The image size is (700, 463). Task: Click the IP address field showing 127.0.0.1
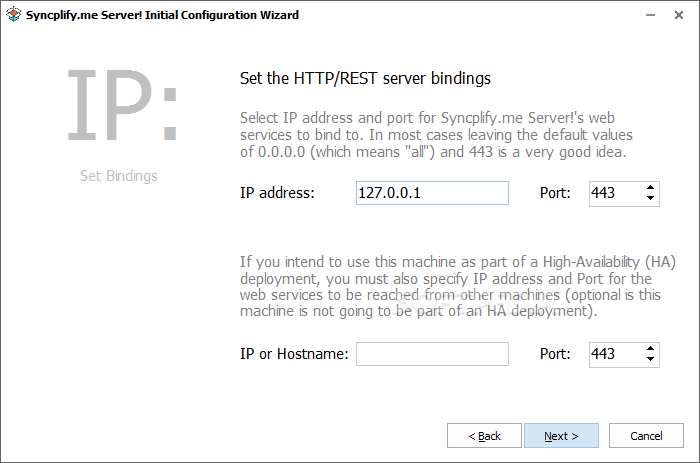tap(432, 193)
